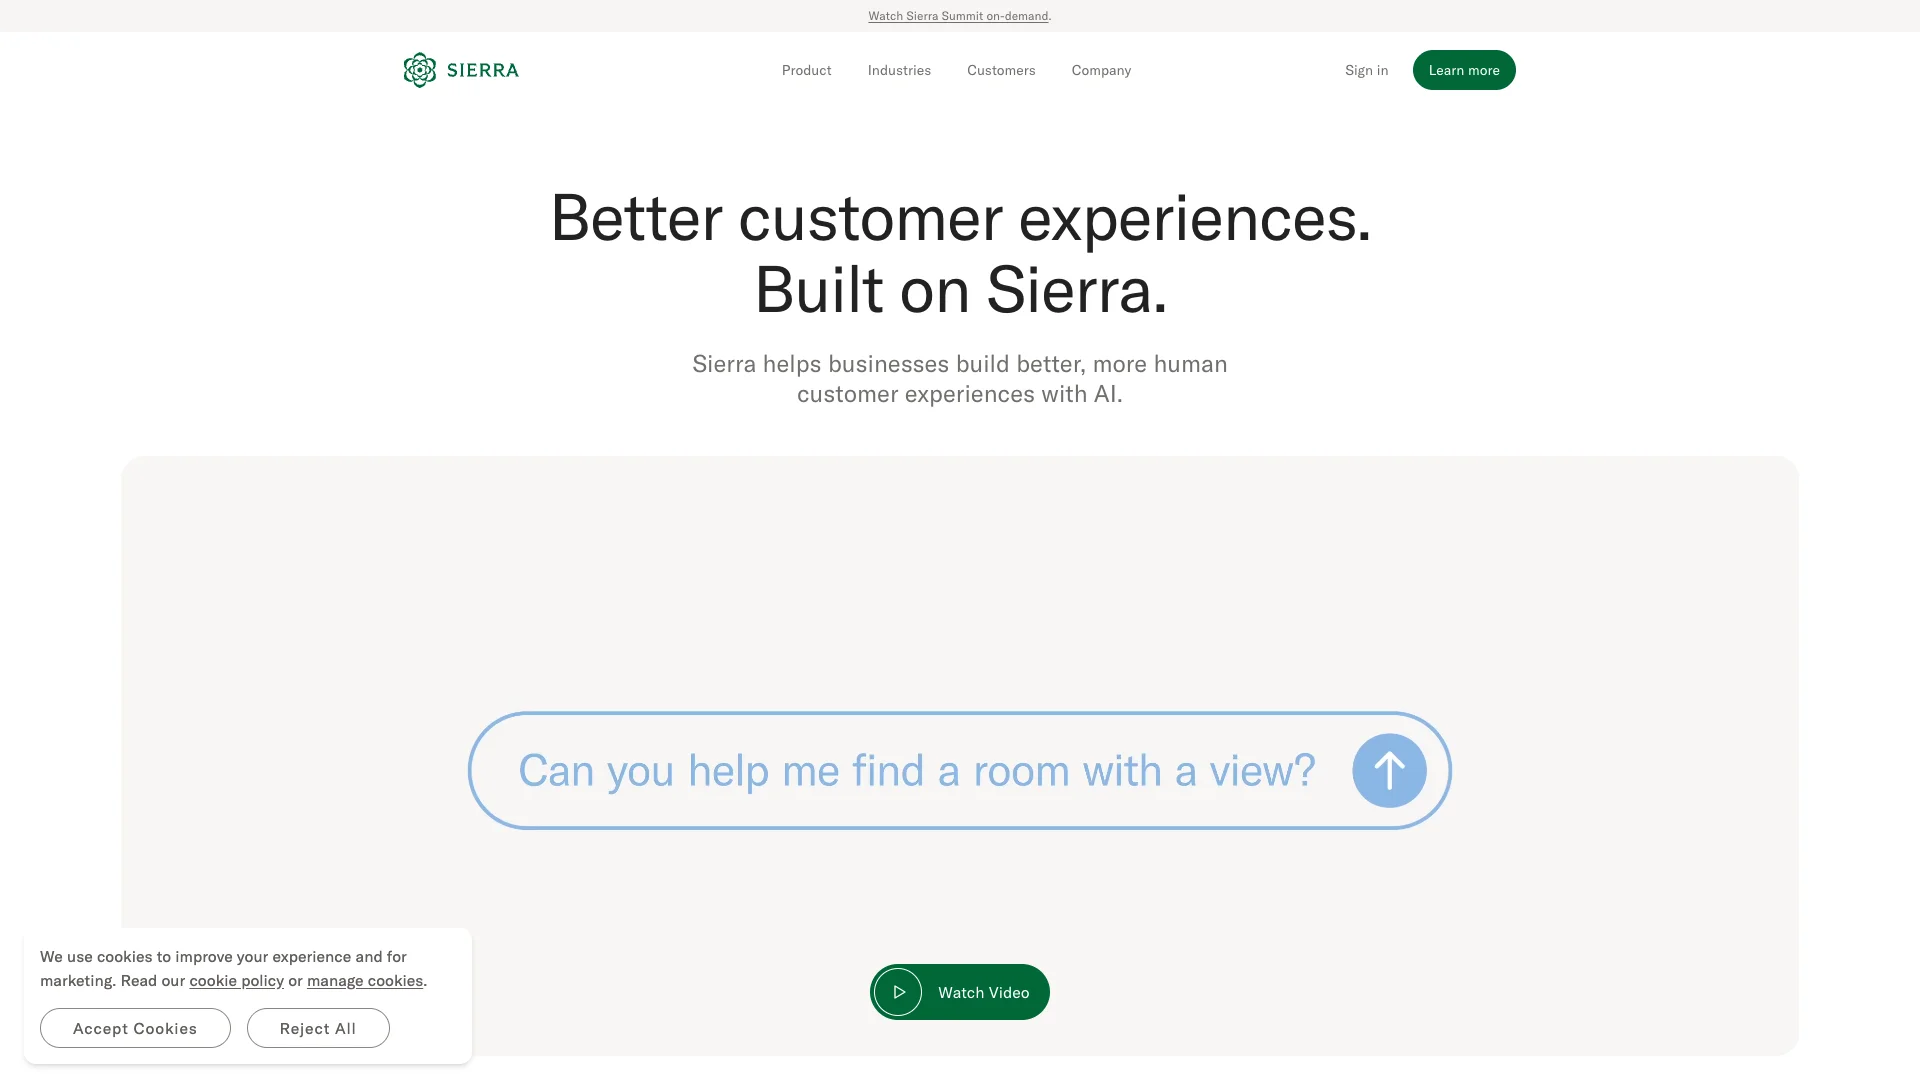Click the Watch Video button label
Viewport: 1920px width, 1080px height.
(983, 992)
